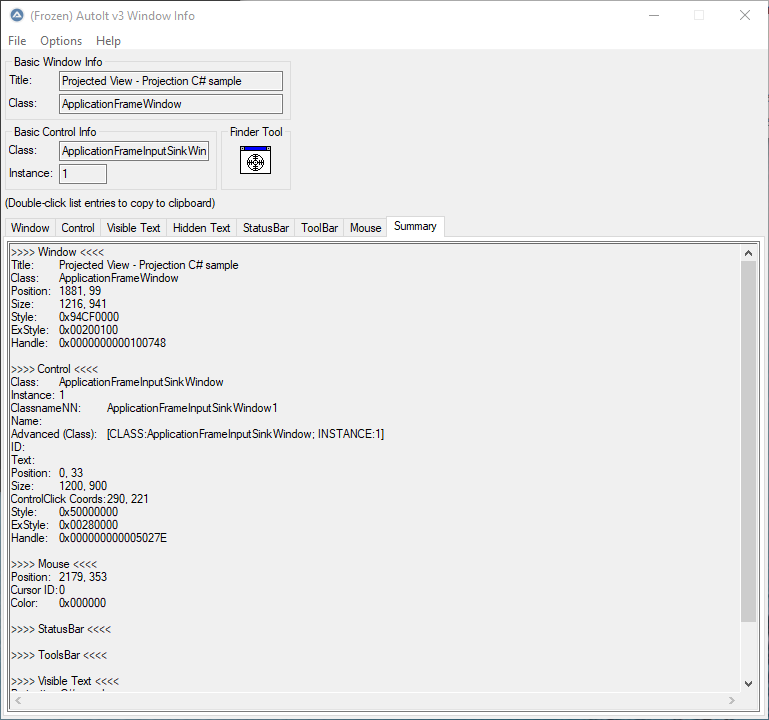
Task: Click the window Size value 1216, 941
Action: tap(82, 304)
